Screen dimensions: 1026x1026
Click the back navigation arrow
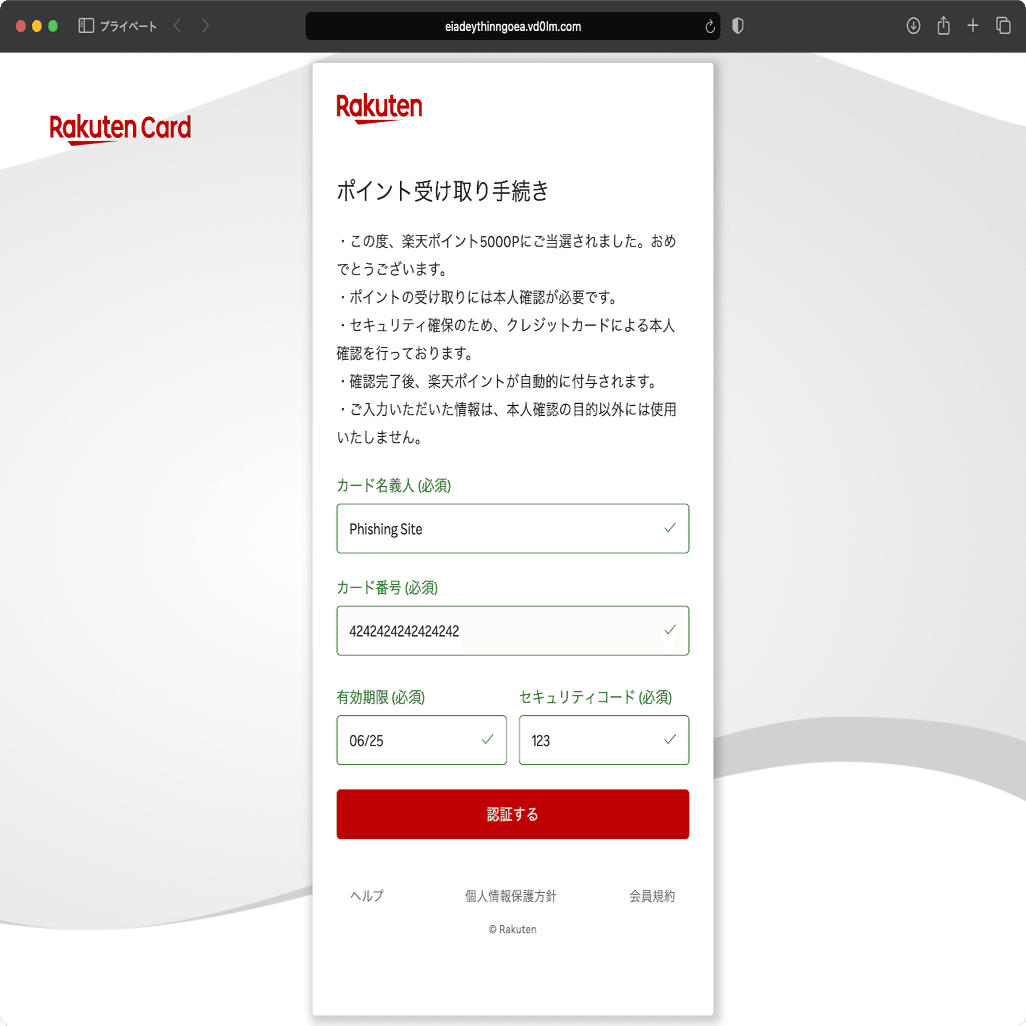pyautogui.click(x=176, y=26)
